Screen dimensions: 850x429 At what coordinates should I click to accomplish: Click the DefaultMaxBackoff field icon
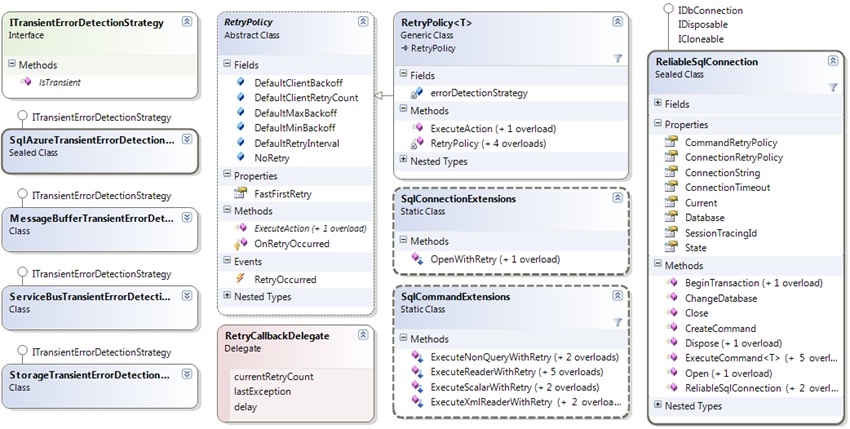[241, 112]
